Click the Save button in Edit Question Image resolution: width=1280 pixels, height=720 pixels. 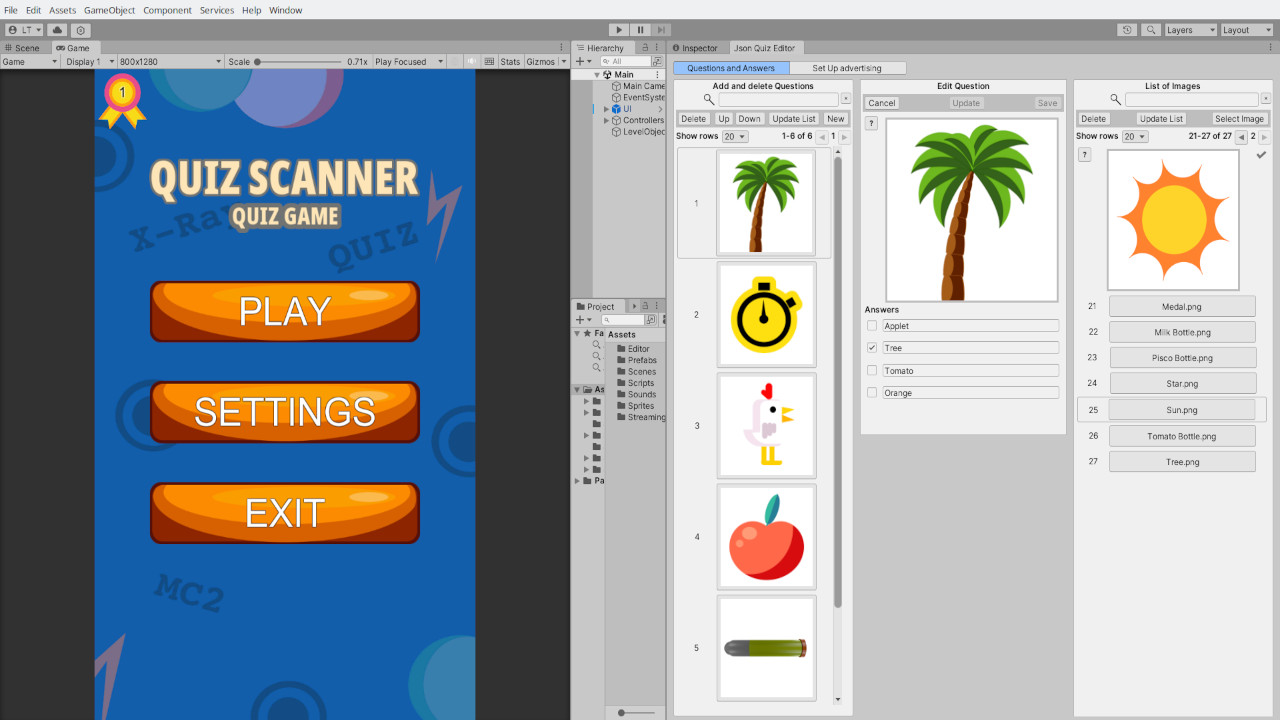(x=1047, y=102)
